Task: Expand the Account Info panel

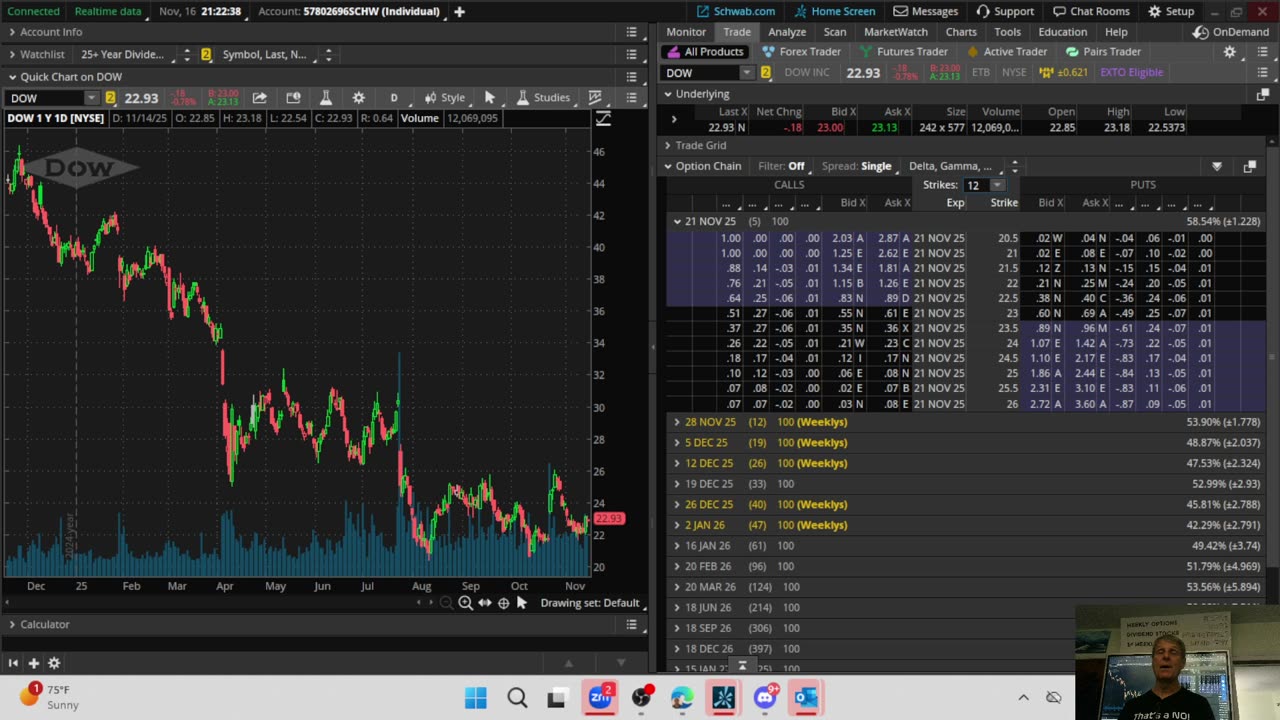Action: pos(12,32)
